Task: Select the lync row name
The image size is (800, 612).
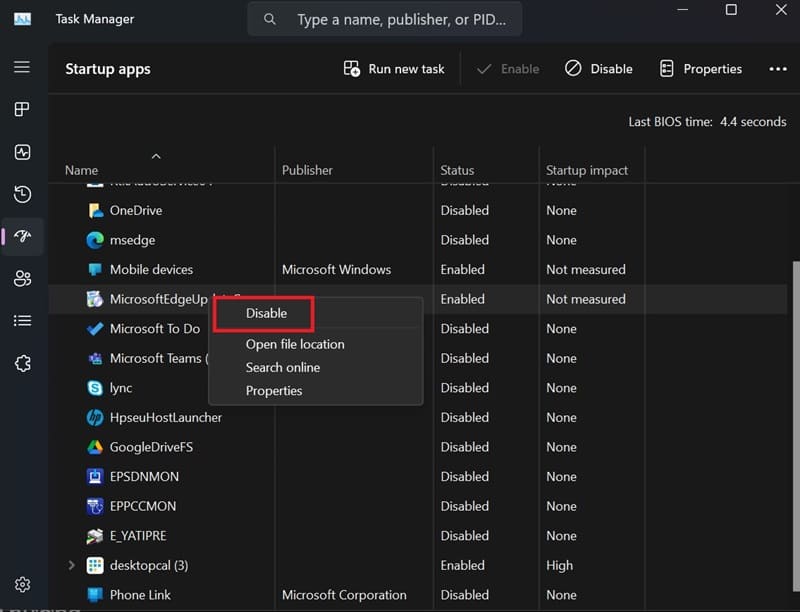Action: point(121,388)
